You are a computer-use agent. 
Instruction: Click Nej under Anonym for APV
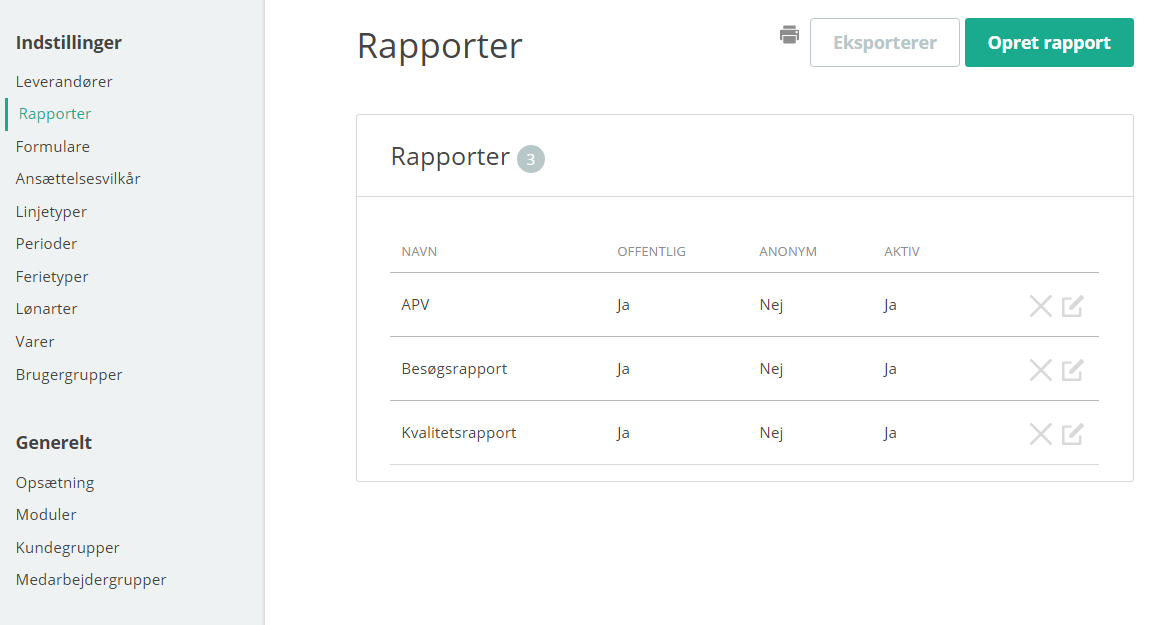point(771,305)
